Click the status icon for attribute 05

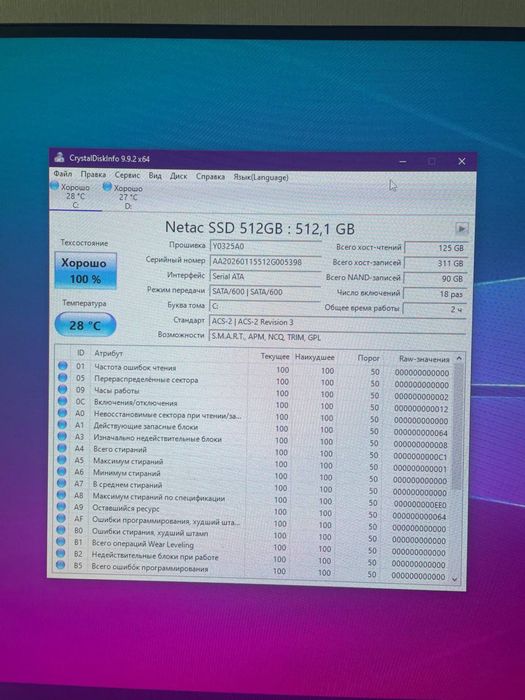pos(63,378)
